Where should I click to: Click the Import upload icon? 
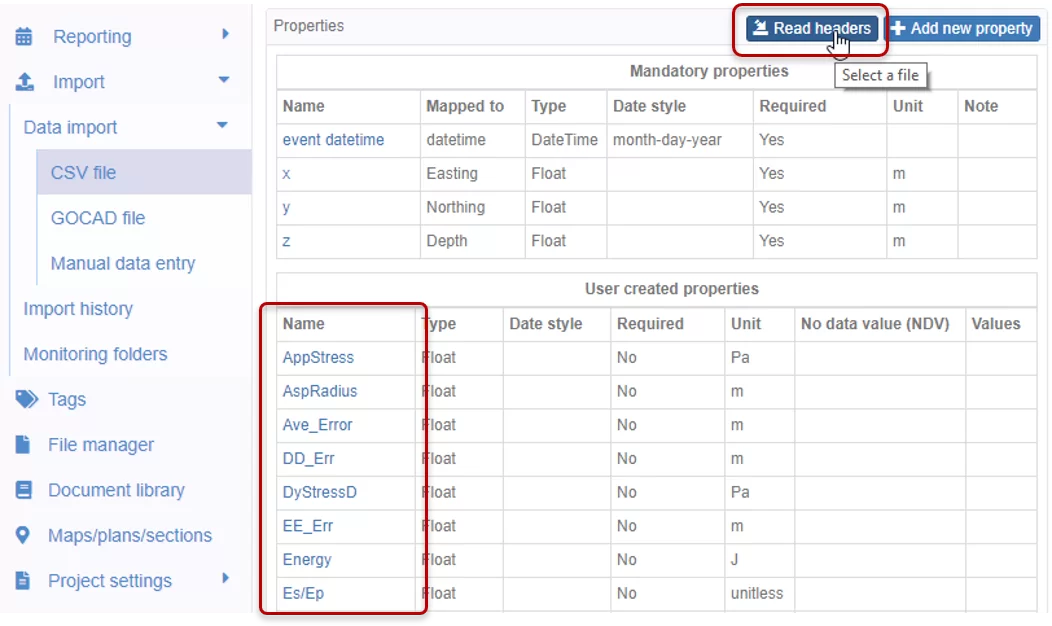click(x=25, y=82)
